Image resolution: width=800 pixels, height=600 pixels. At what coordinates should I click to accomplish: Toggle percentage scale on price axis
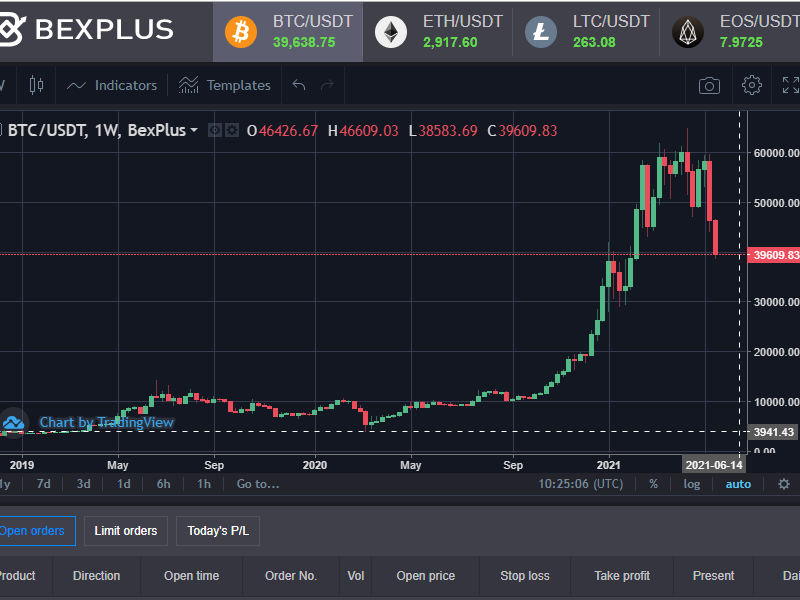(x=653, y=484)
